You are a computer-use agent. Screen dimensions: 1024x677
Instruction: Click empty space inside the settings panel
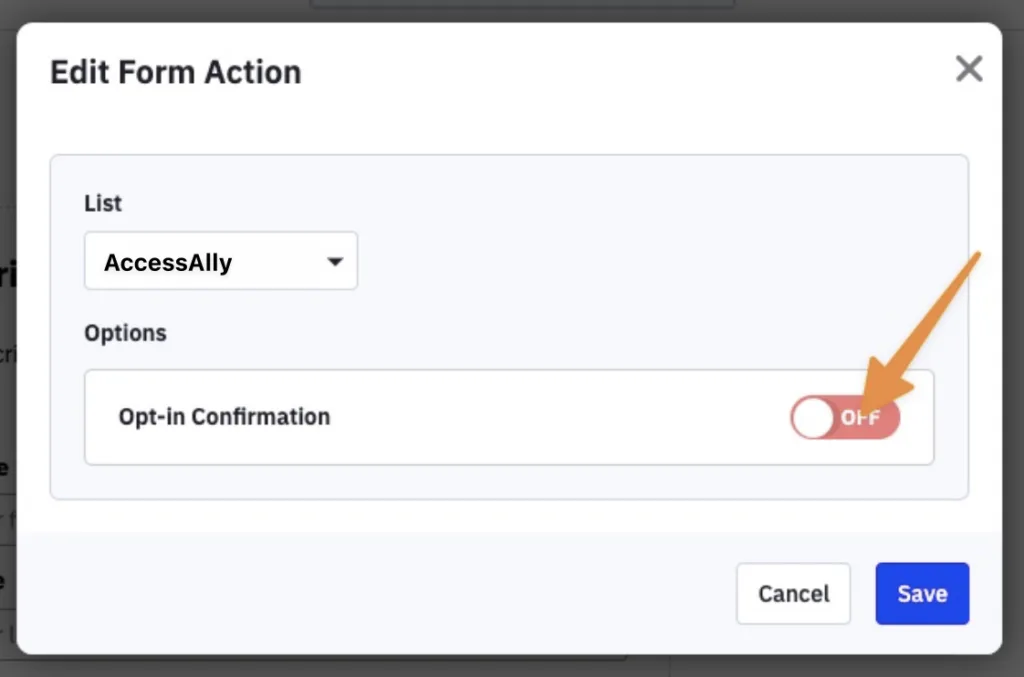pyautogui.click(x=650, y=260)
